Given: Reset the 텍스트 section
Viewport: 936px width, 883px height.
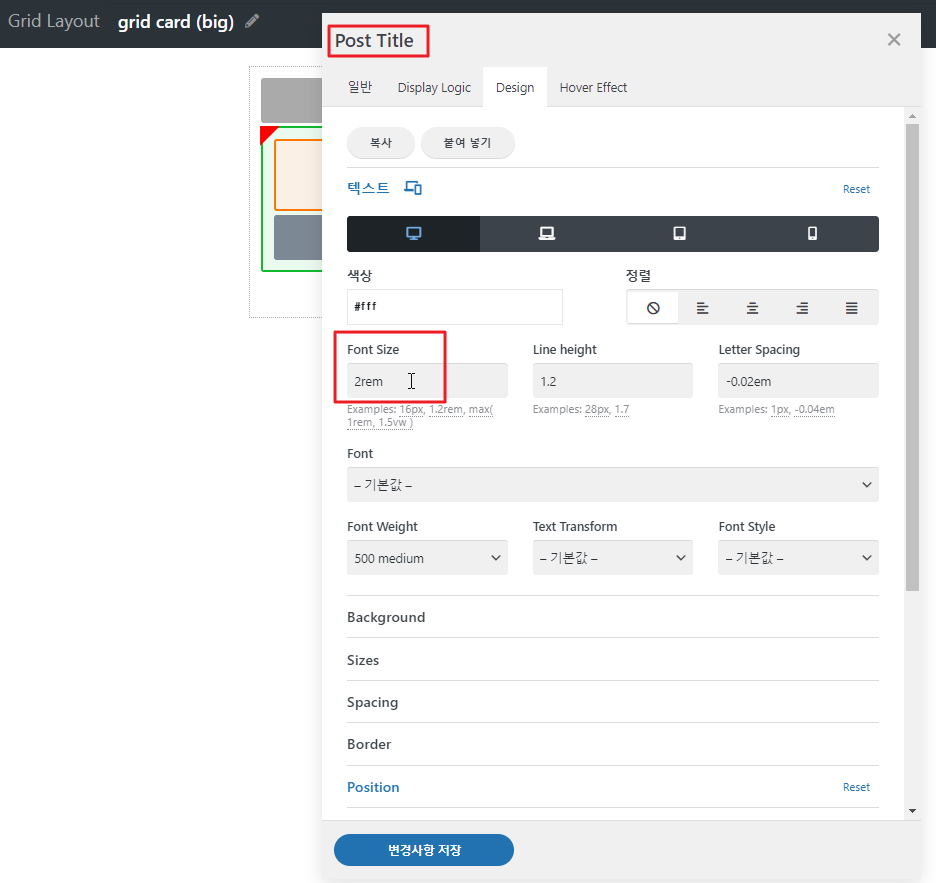Looking at the screenshot, I should [x=856, y=189].
